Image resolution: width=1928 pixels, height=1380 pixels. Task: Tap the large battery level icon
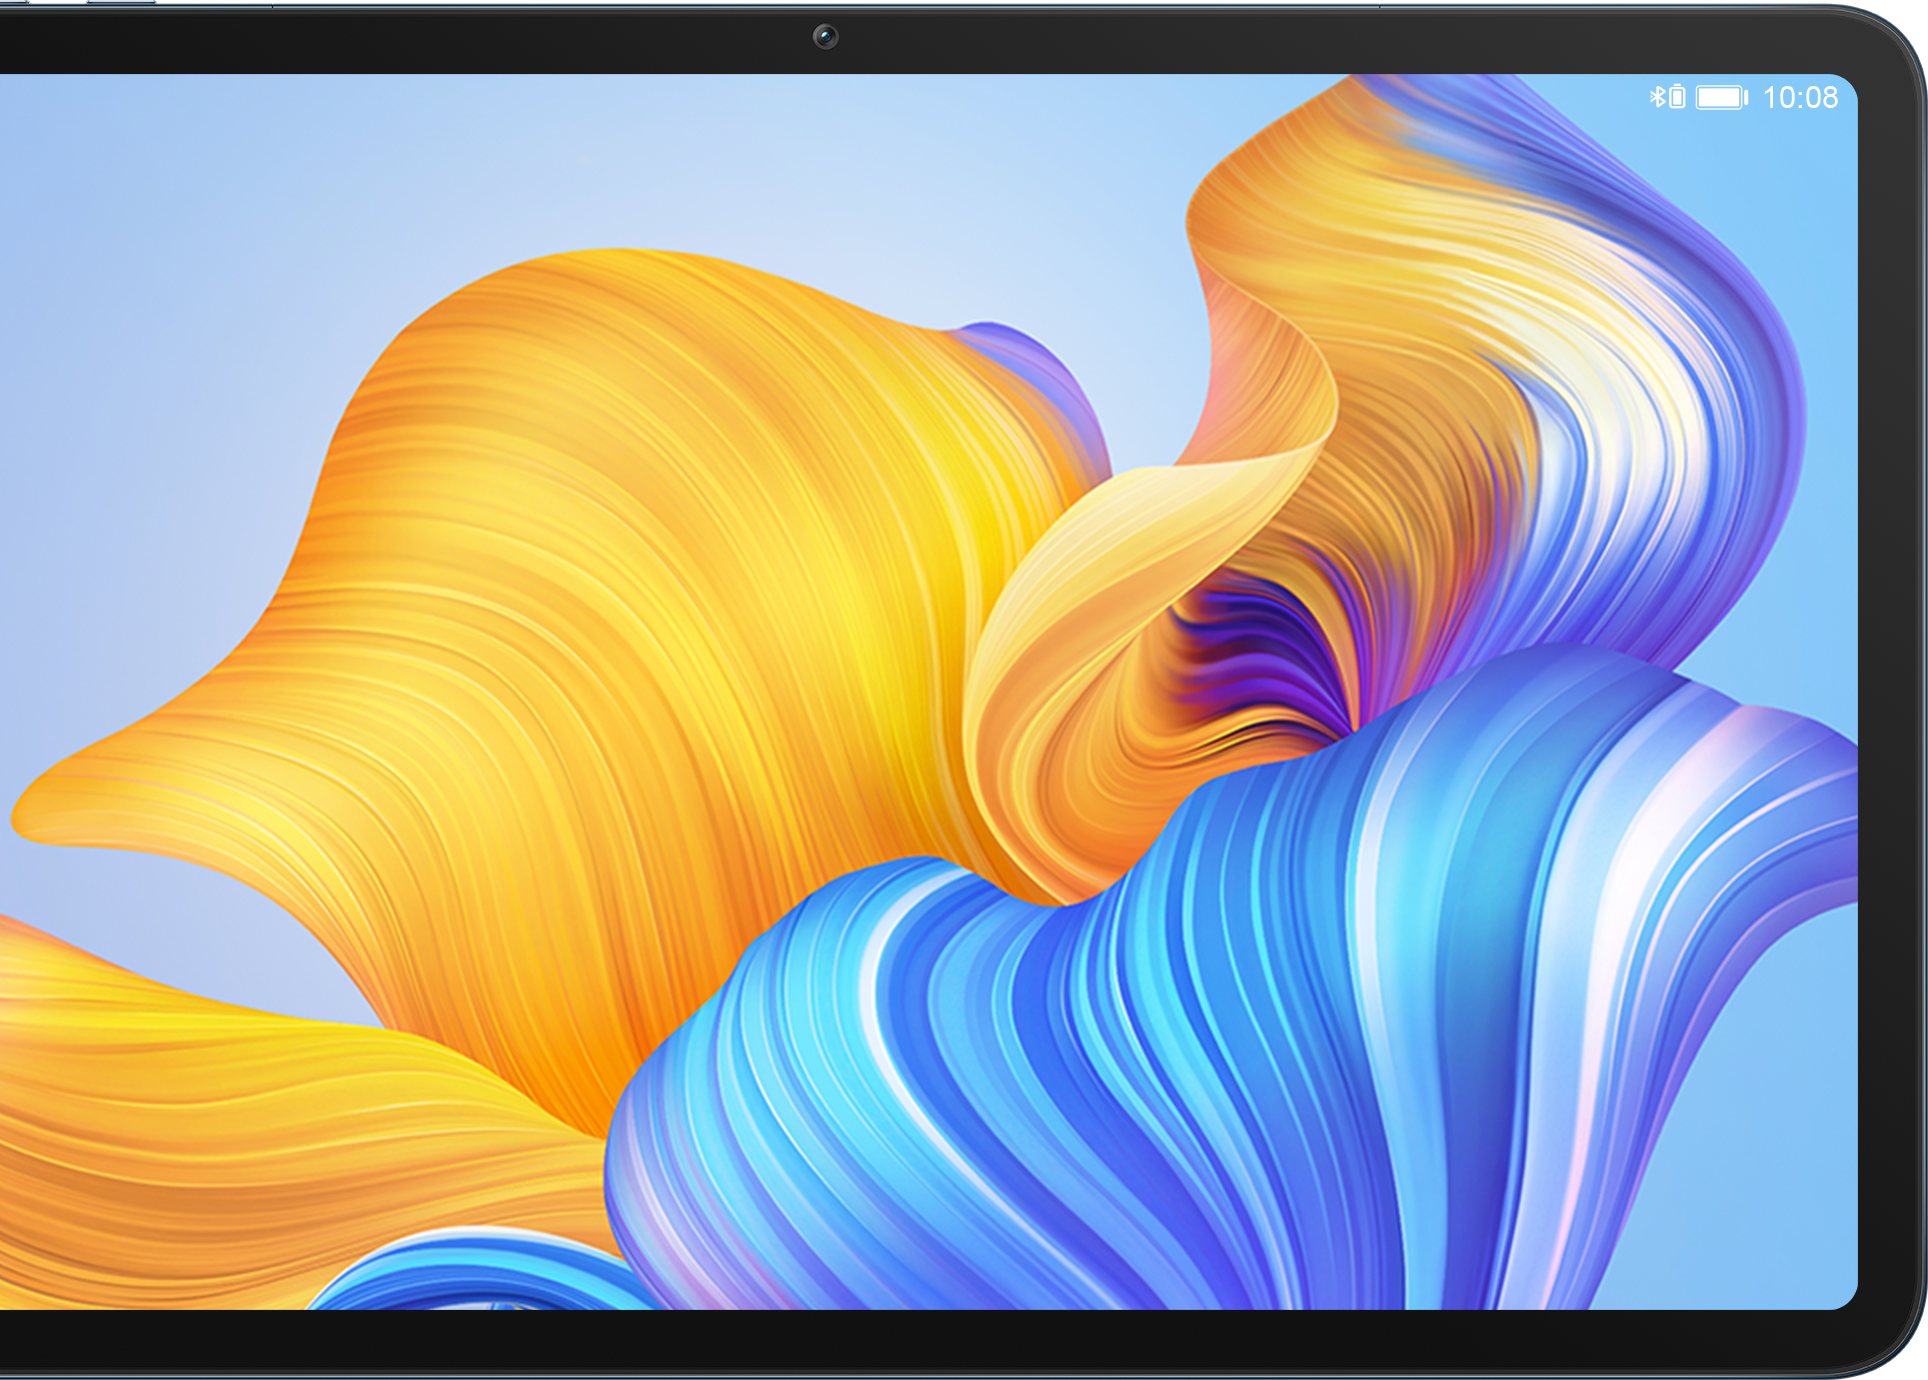1721,97
